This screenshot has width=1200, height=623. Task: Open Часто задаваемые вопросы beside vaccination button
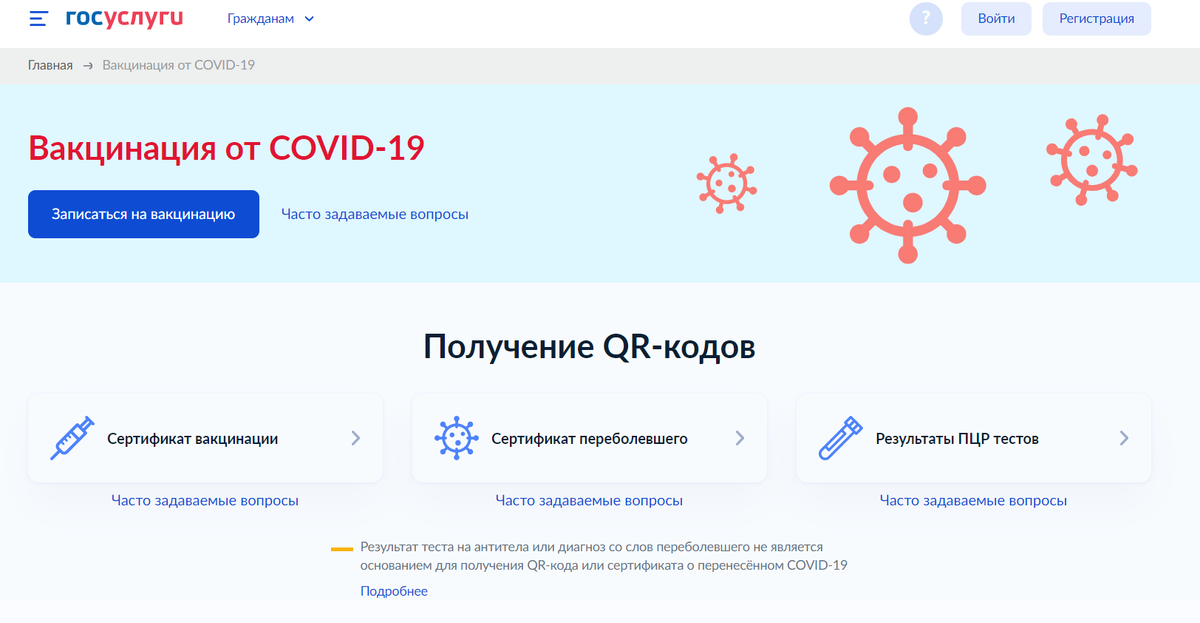375,214
